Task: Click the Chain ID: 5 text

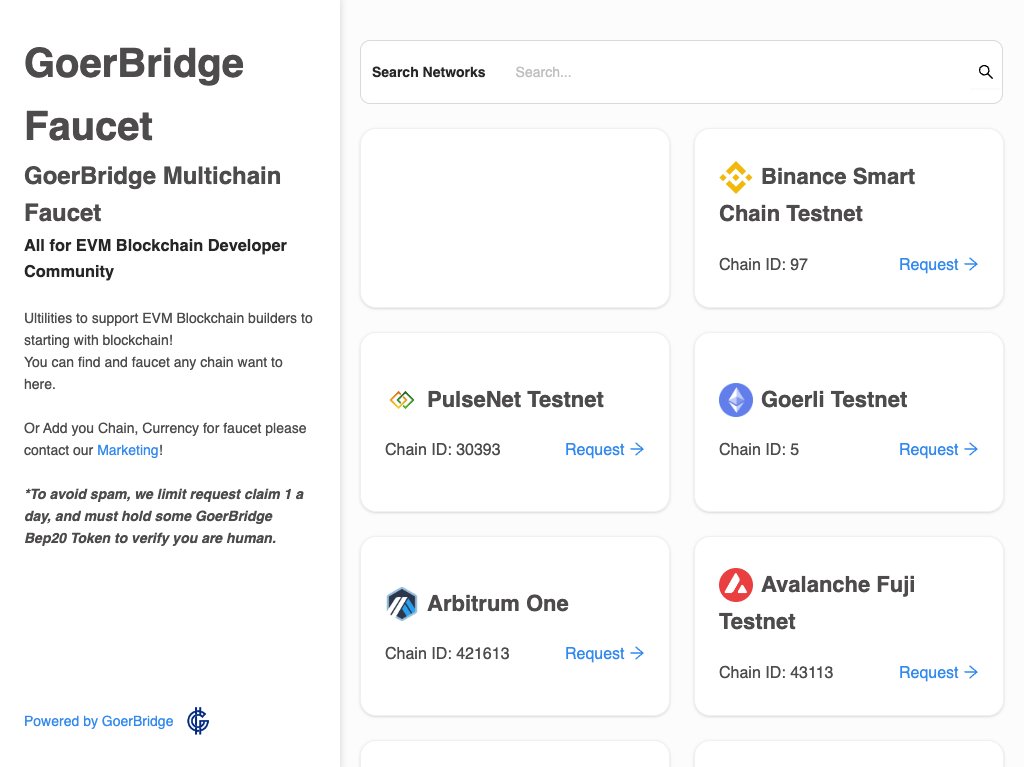Action: [x=758, y=449]
